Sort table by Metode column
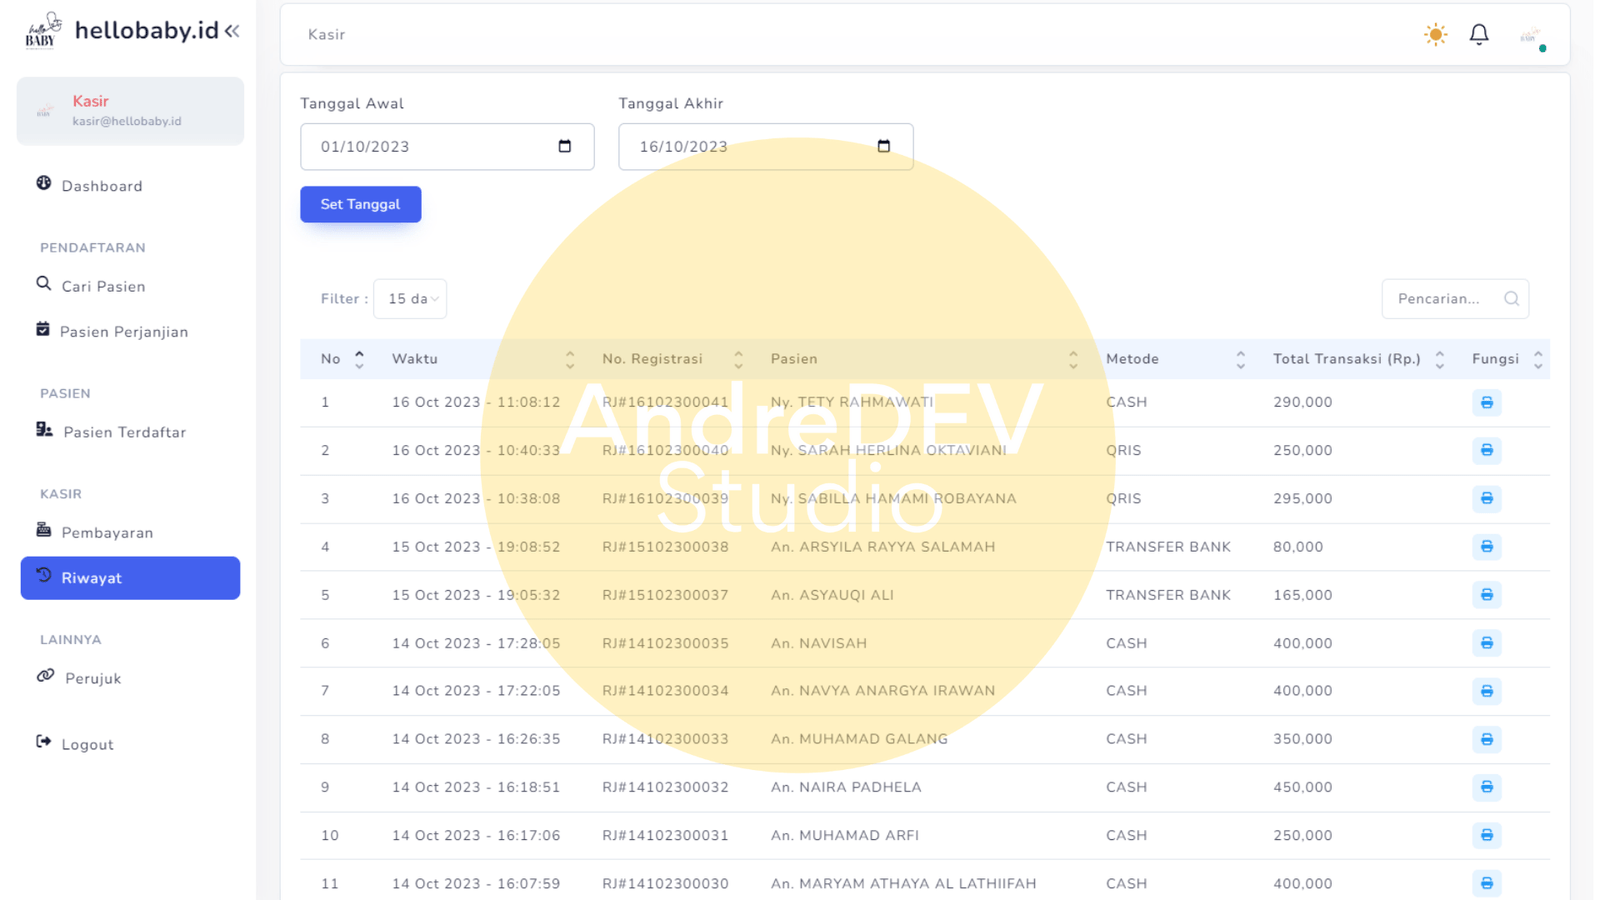 (1240, 359)
